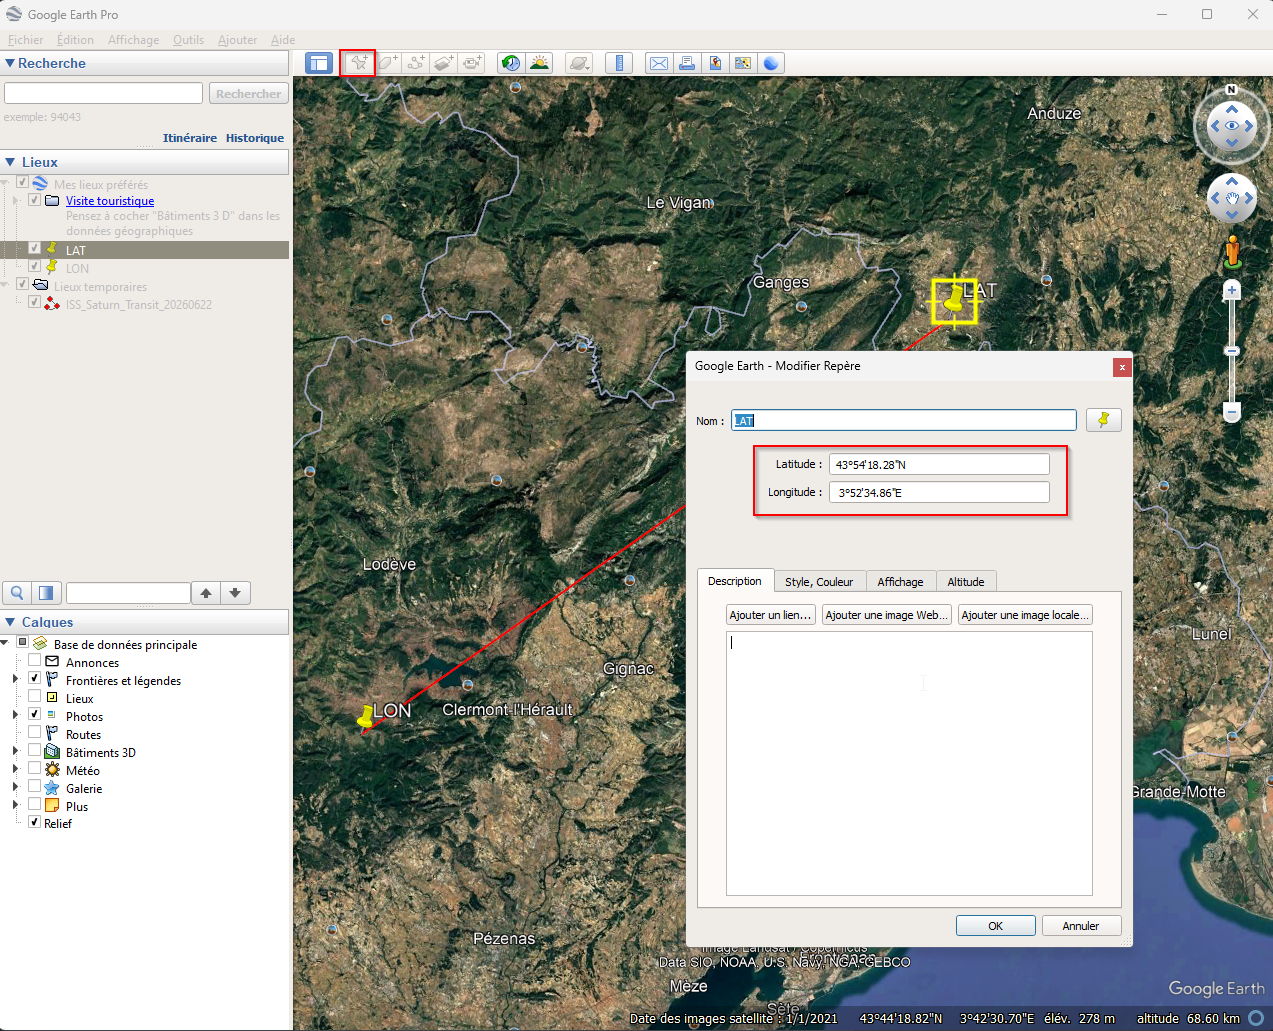Expand the Météo layer
The height and width of the screenshot is (1031, 1273).
15,769
